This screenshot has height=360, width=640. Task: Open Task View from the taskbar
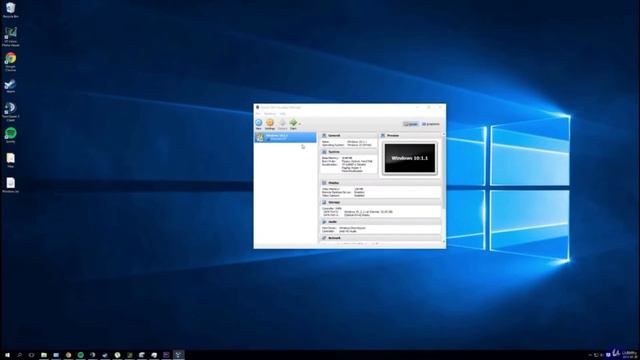point(31,355)
